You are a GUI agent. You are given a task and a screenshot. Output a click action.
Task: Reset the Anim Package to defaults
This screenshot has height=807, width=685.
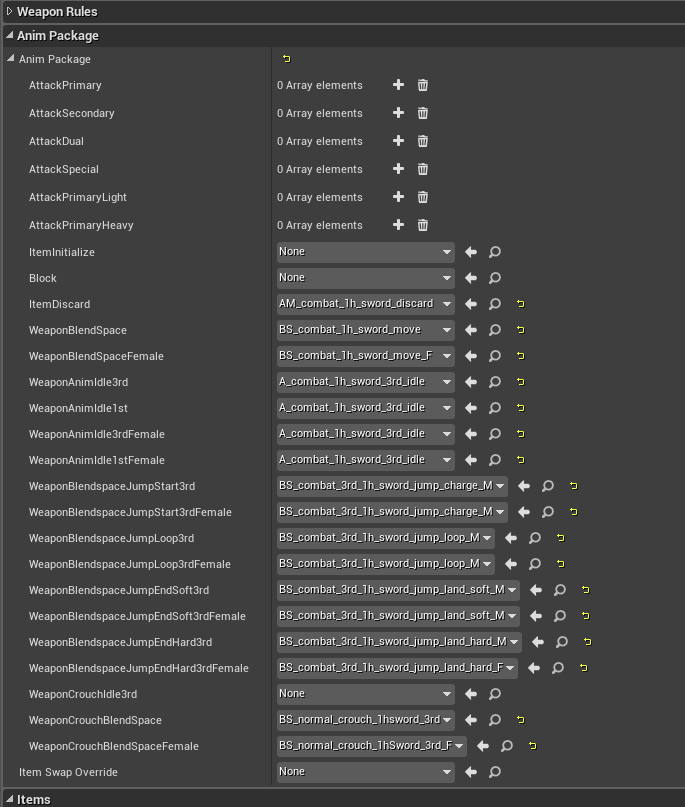coord(287,59)
